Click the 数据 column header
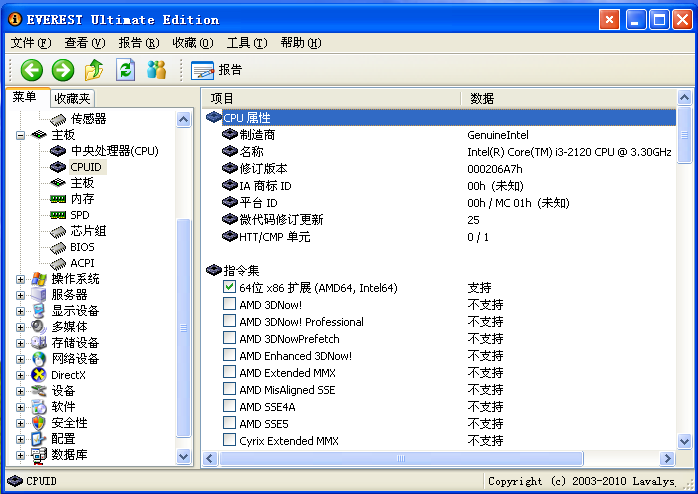This screenshot has width=698, height=494. tap(568, 98)
